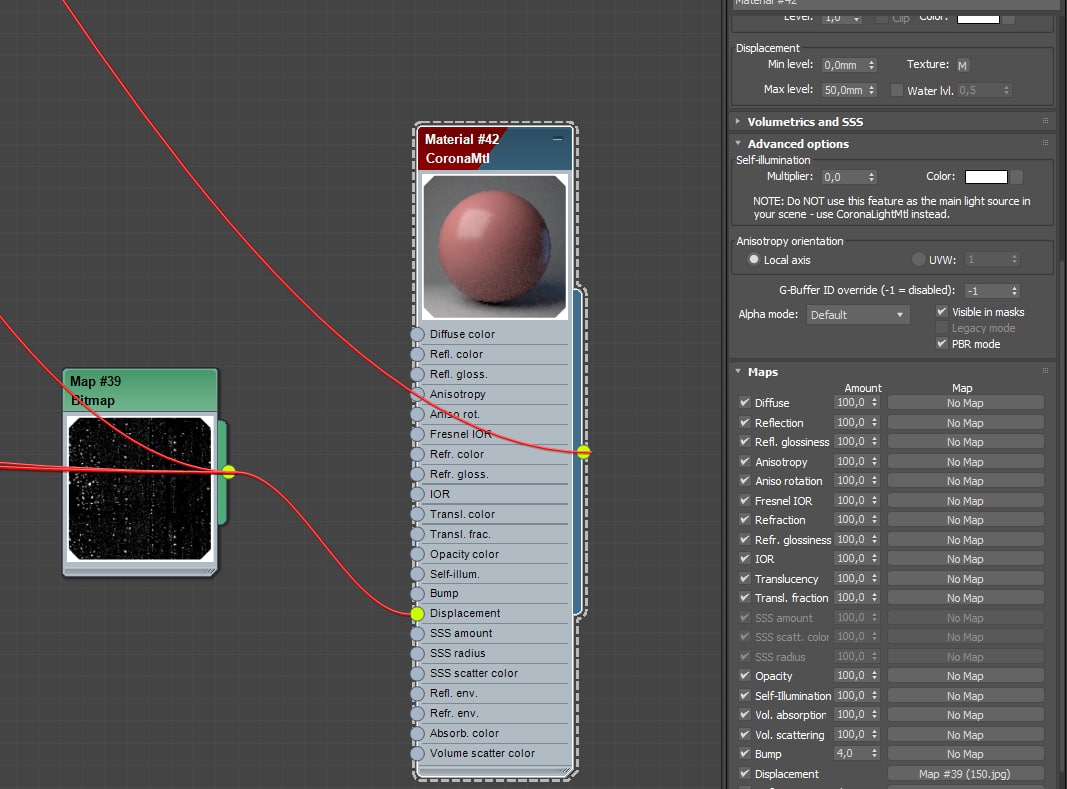Click the Refraction No Map button
Image resolution: width=1067 pixels, height=789 pixels.
point(965,520)
